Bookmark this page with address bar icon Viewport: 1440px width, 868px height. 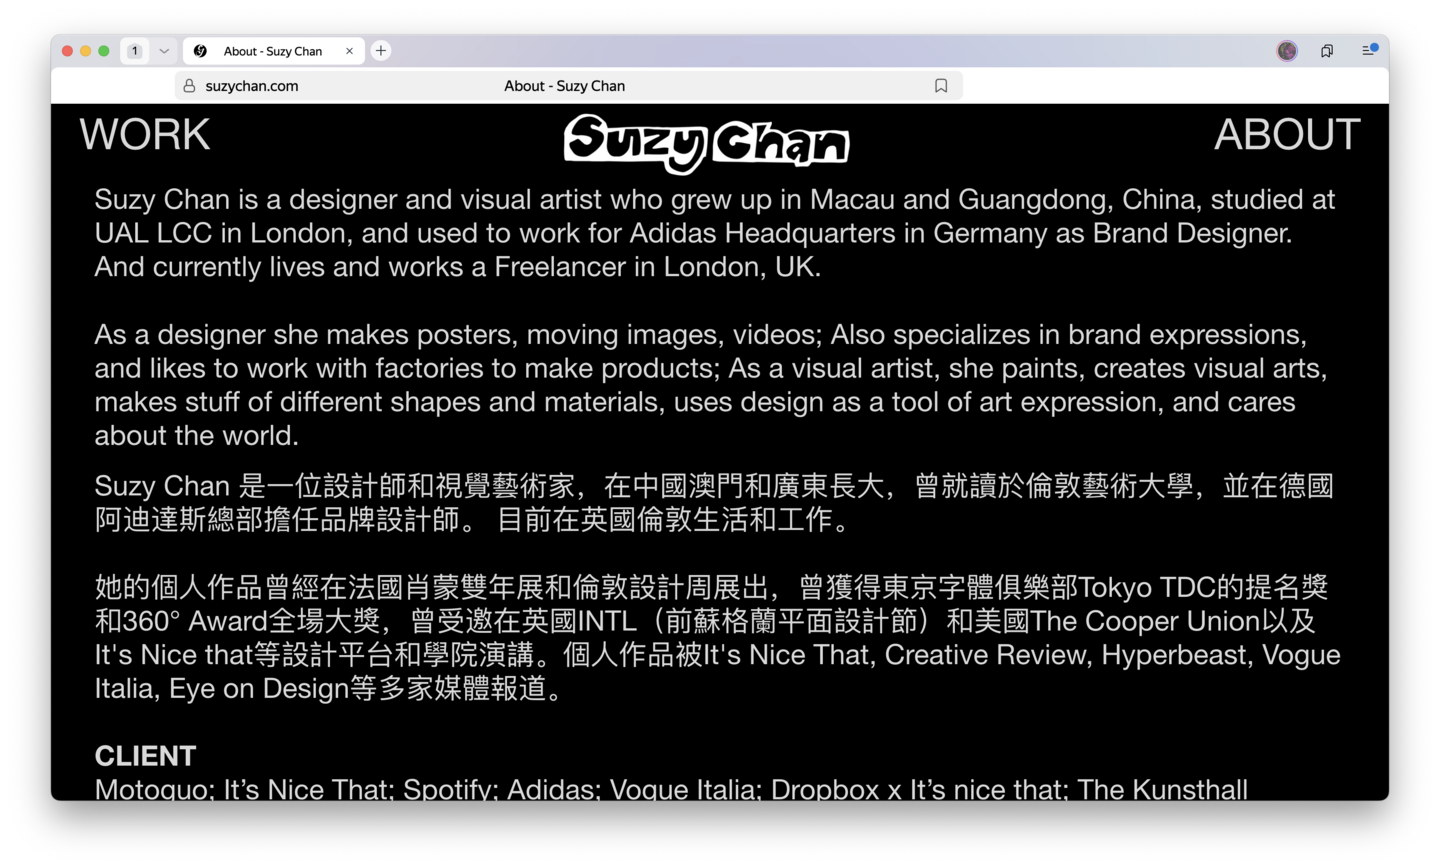point(941,86)
